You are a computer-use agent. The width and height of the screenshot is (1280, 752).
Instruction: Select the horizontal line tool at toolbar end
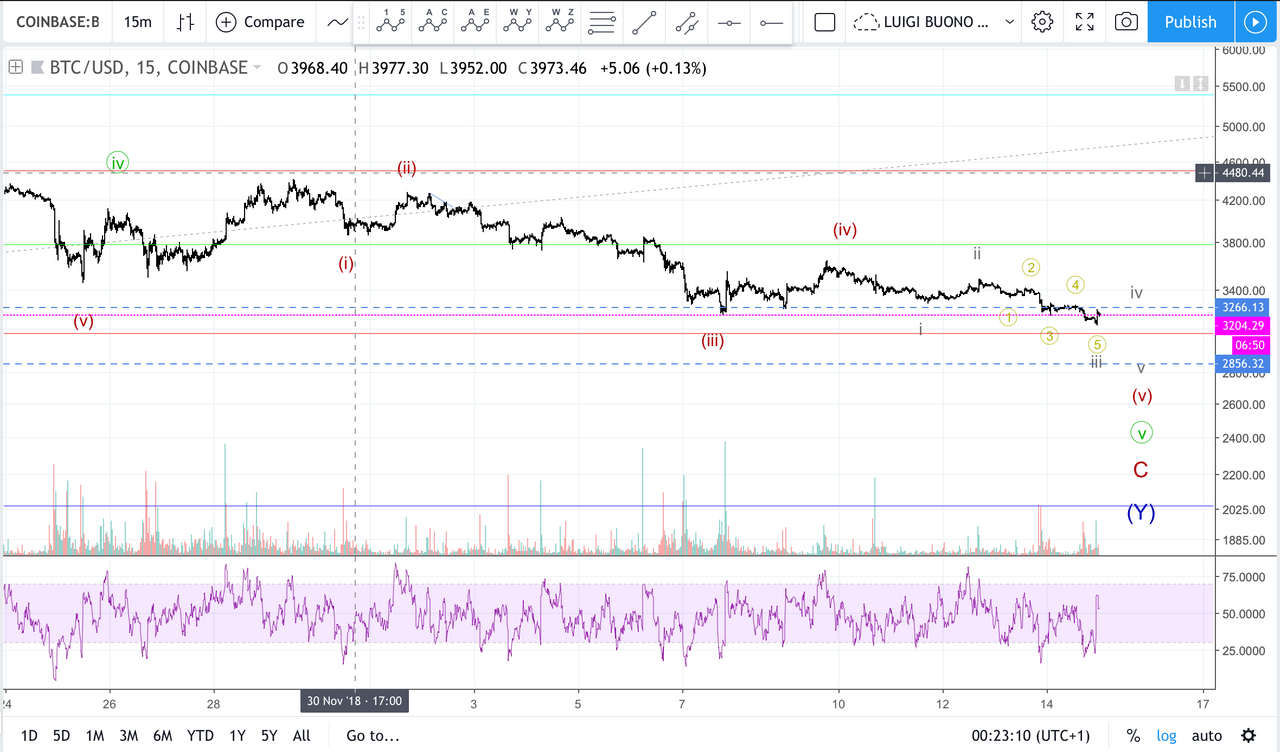[x=771, y=22]
